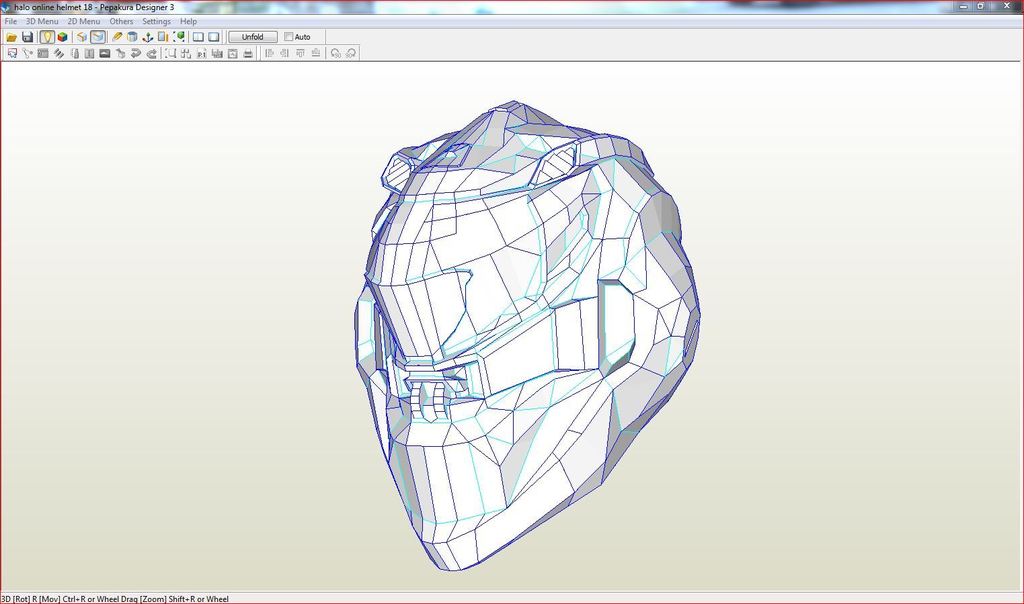
Task: Expand the Others menu
Action: pos(121,21)
